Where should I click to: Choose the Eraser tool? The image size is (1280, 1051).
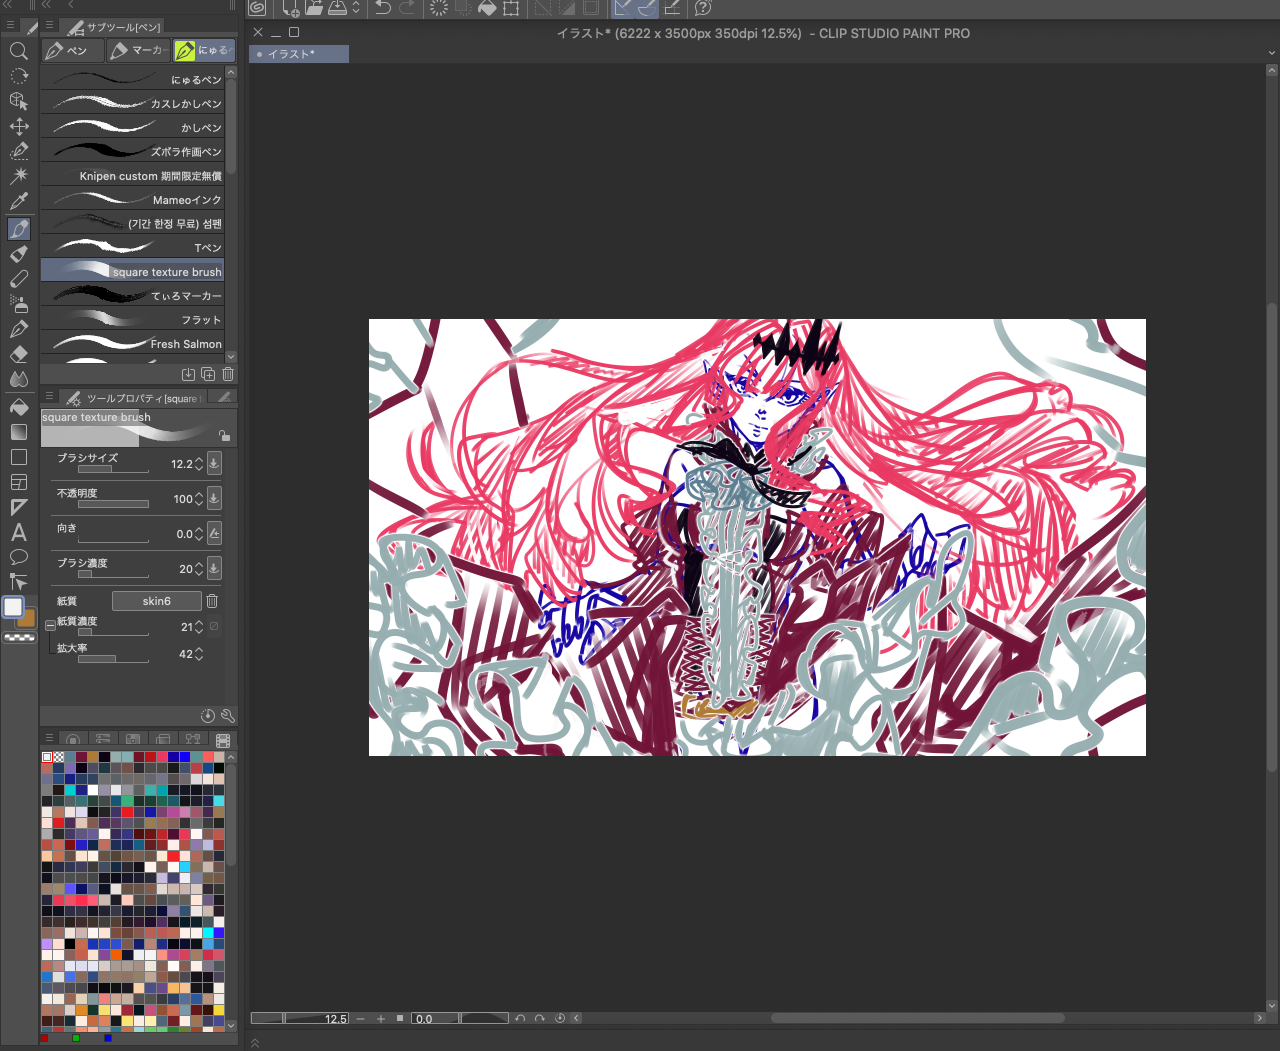click(18, 354)
